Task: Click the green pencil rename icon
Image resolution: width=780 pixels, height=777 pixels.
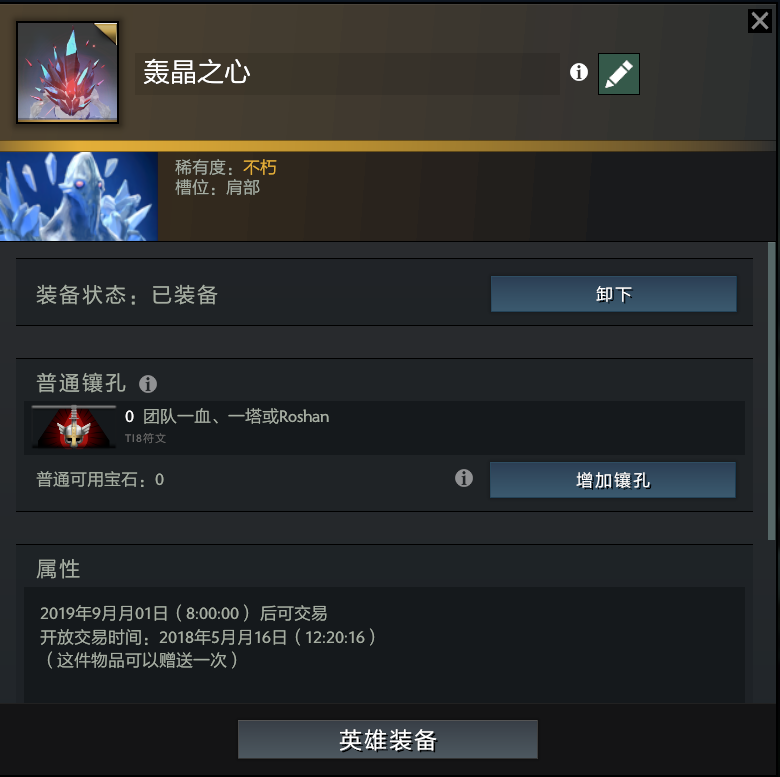Action: click(x=618, y=74)
